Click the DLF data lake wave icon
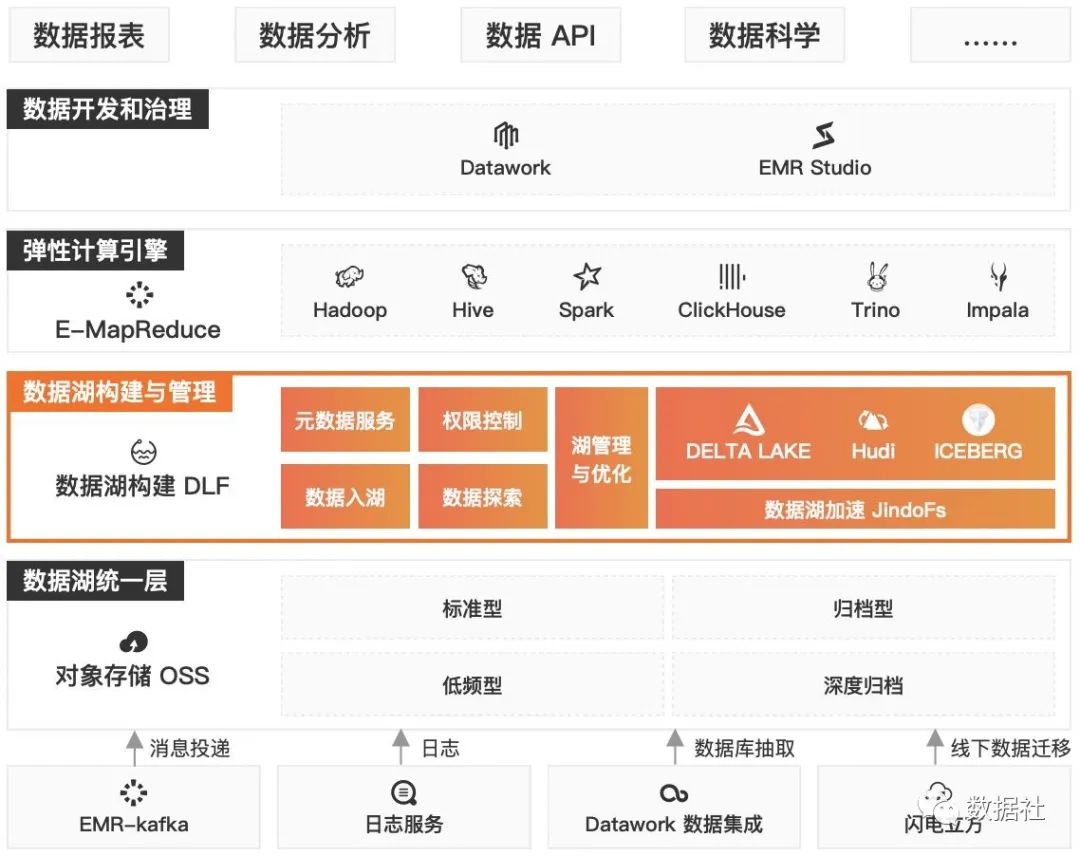The width and height of the screenshot is (1080, 856). click(143, 452)
